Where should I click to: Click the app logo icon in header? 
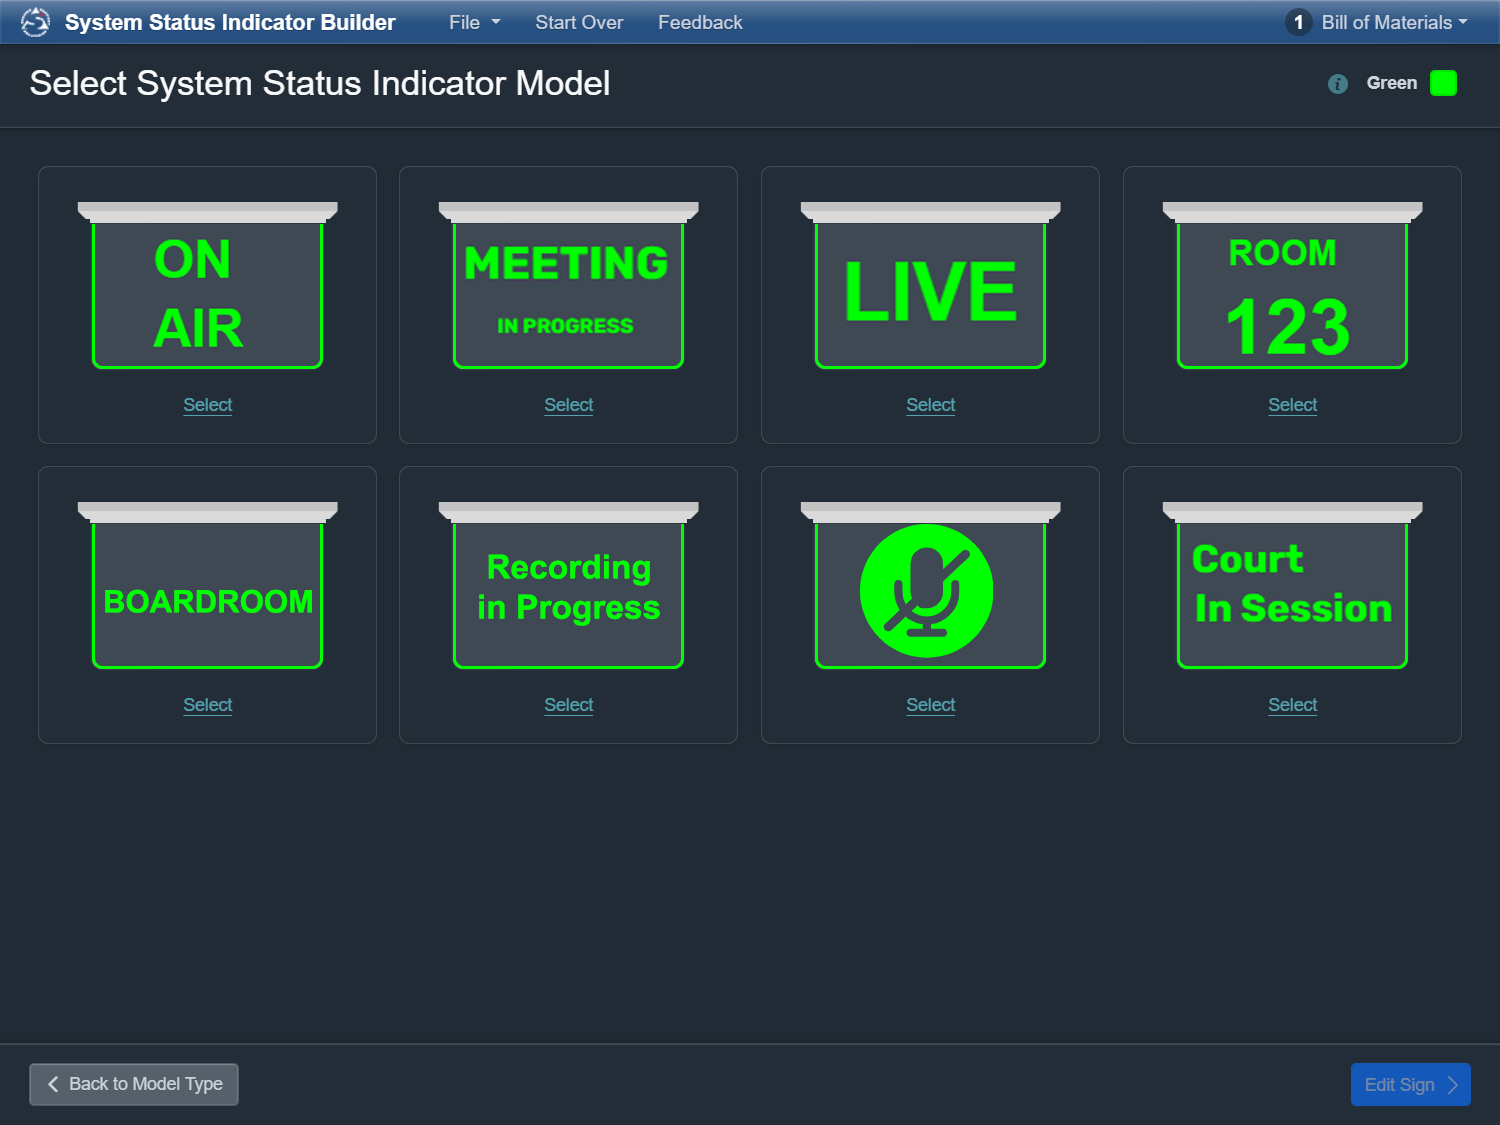[x=35, y=22]
